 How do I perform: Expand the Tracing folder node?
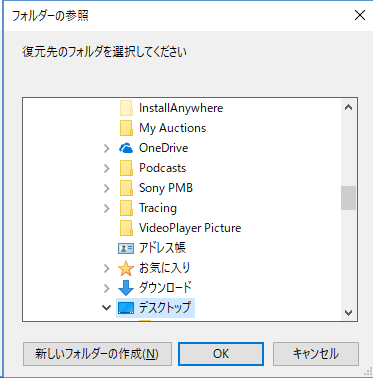coord(106,208)
